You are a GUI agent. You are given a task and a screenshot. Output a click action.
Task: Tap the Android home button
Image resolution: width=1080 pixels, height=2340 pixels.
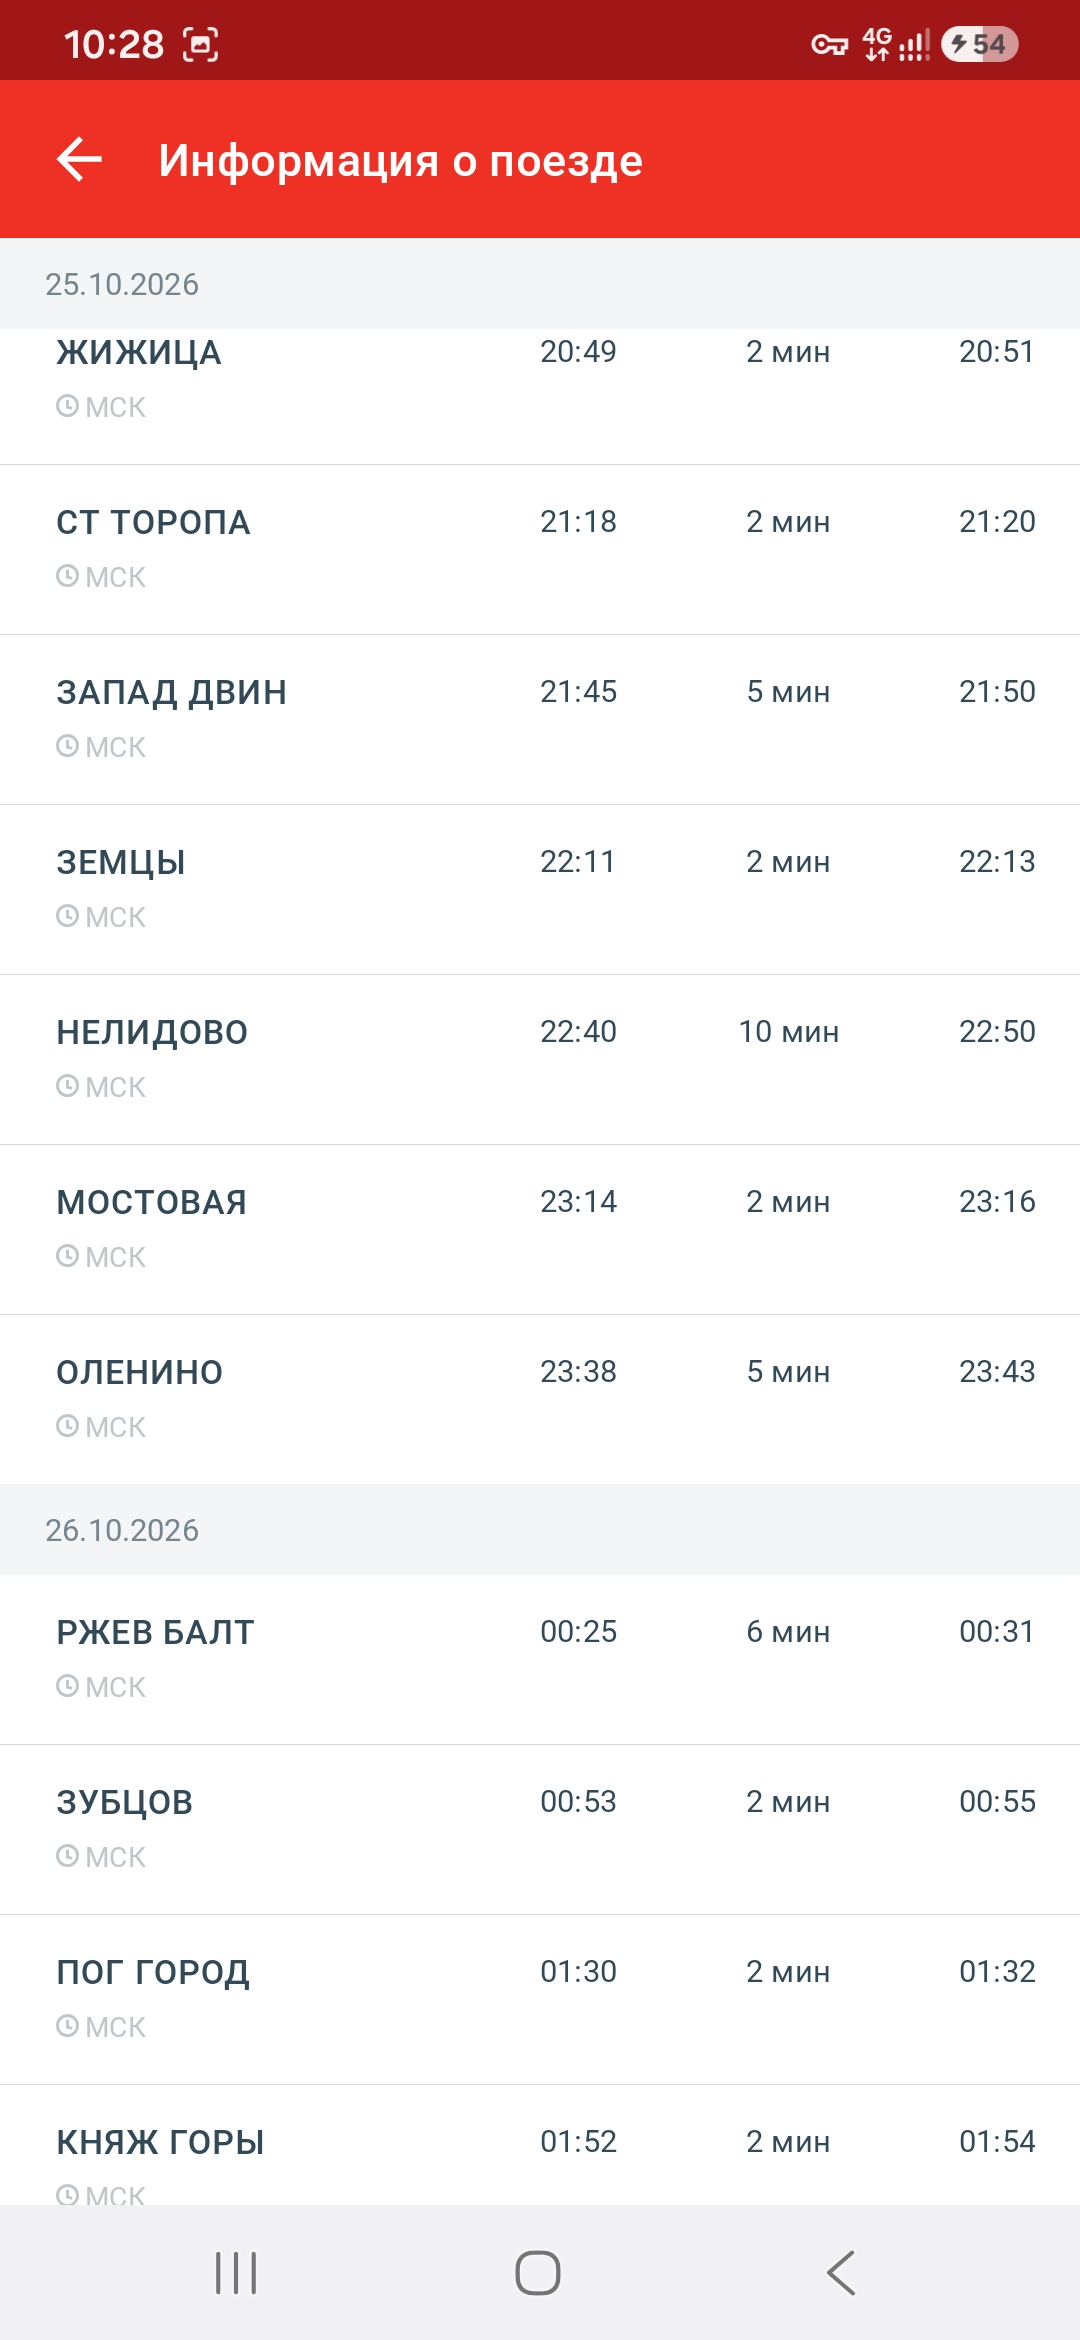point(538,2273)
